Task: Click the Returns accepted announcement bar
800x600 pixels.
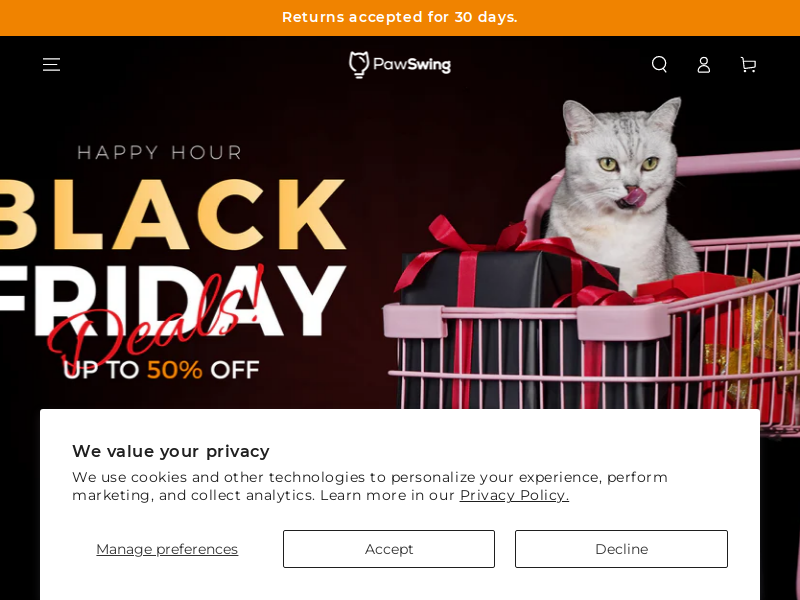Action: [400, 18]
